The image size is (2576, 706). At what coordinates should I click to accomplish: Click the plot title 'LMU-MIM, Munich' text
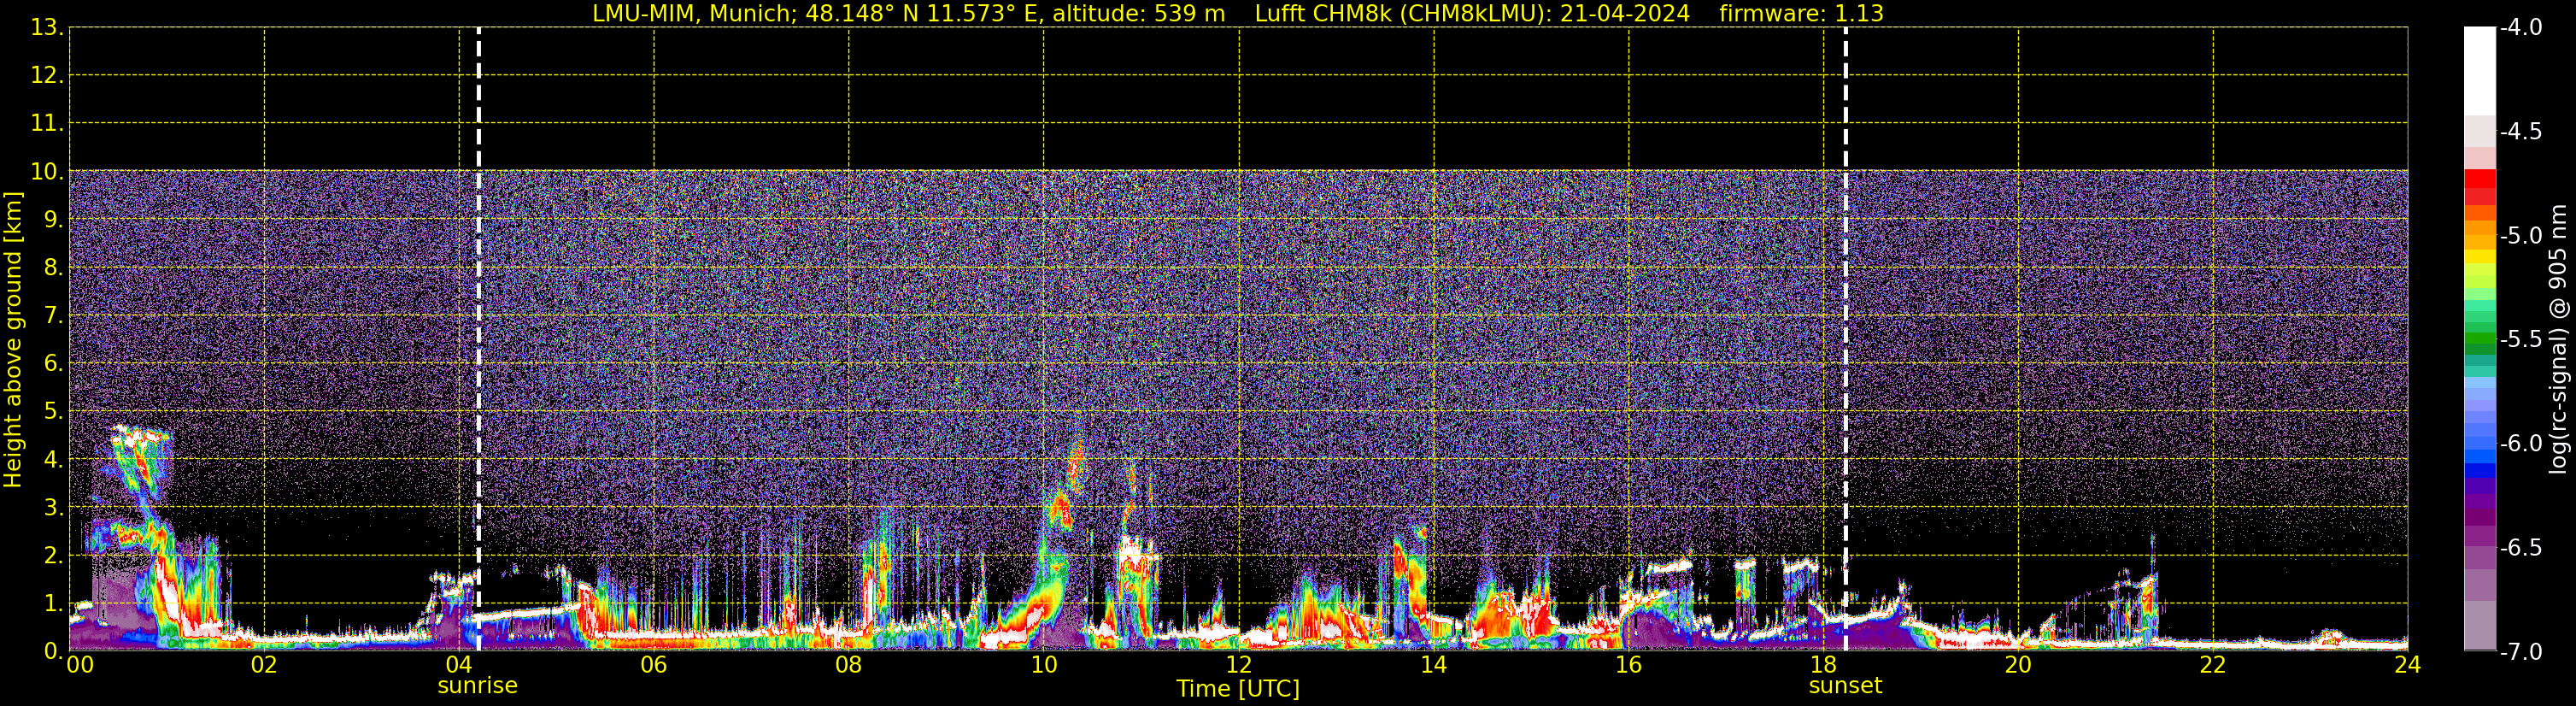coord(694,14)
